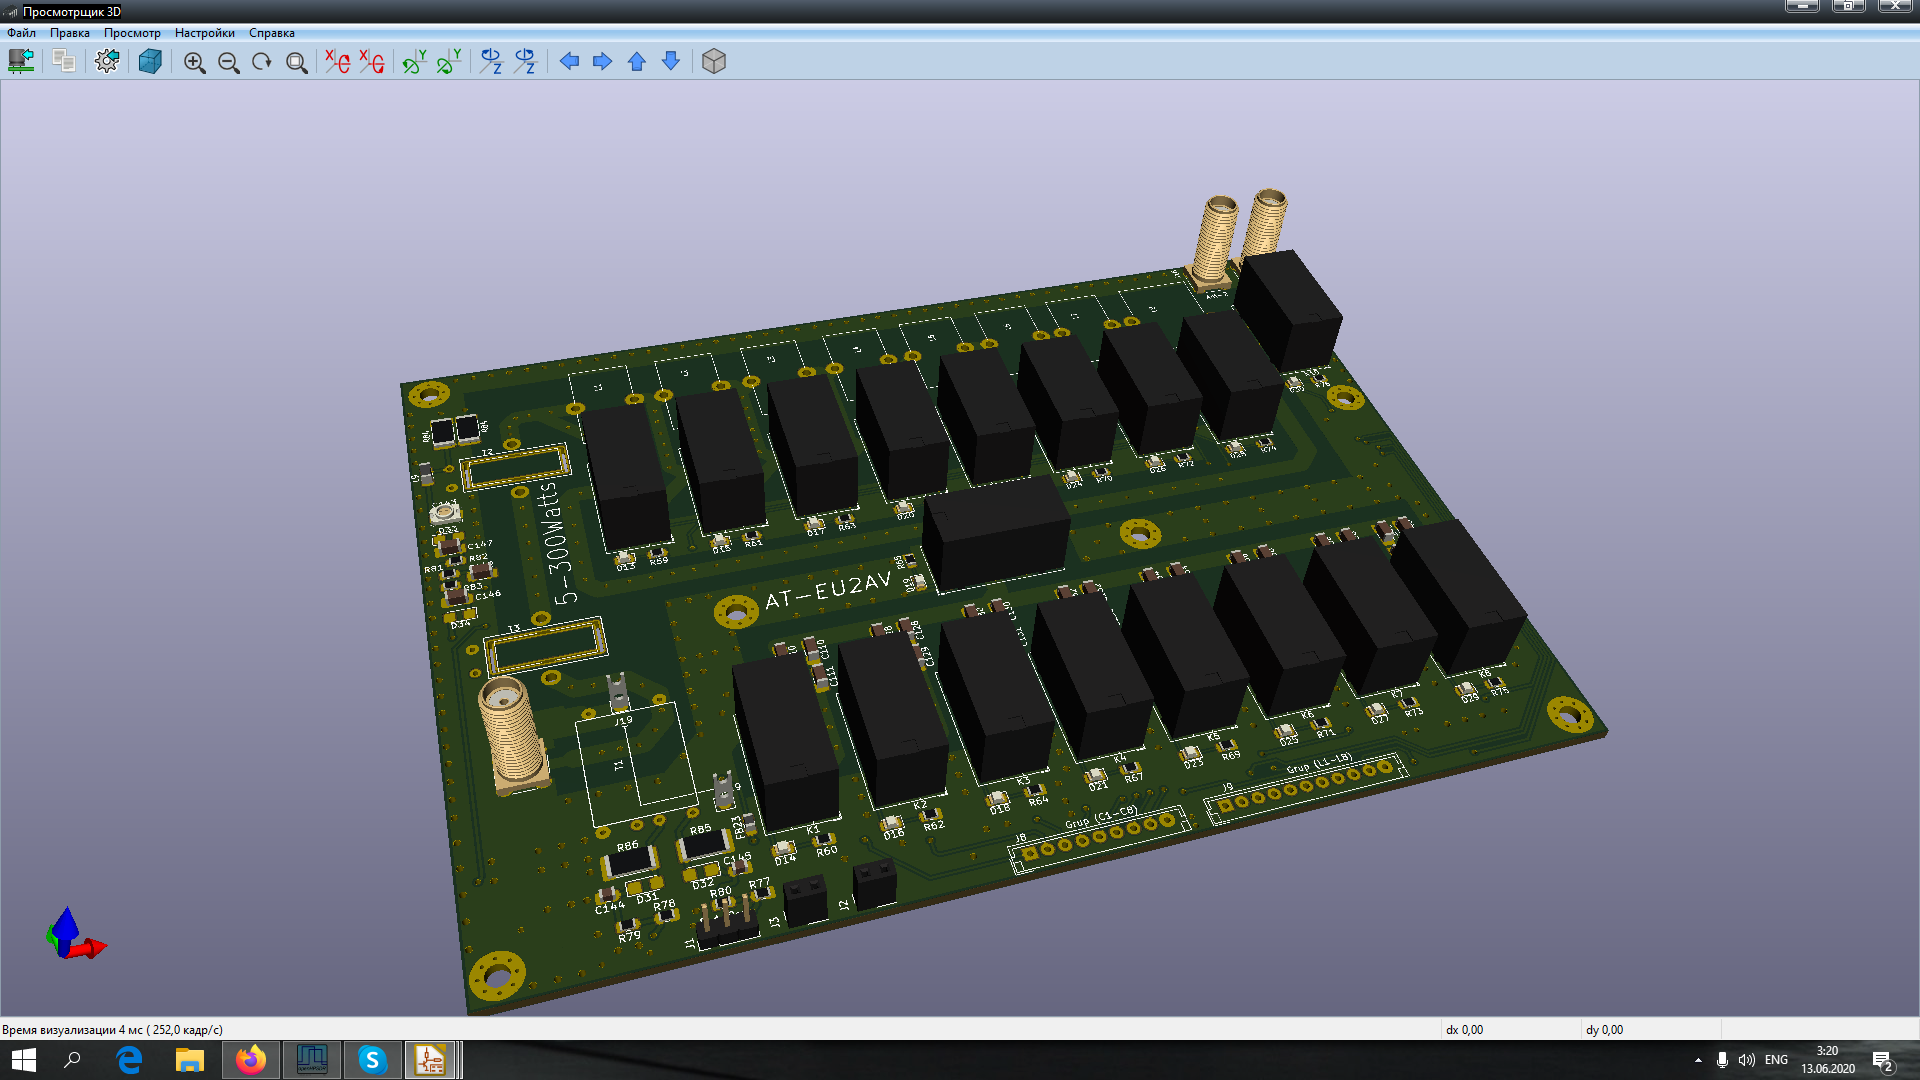The image size is (1920, 1080).
Task: Click the zoom in magnifier
Action: (x=194, y=63)
